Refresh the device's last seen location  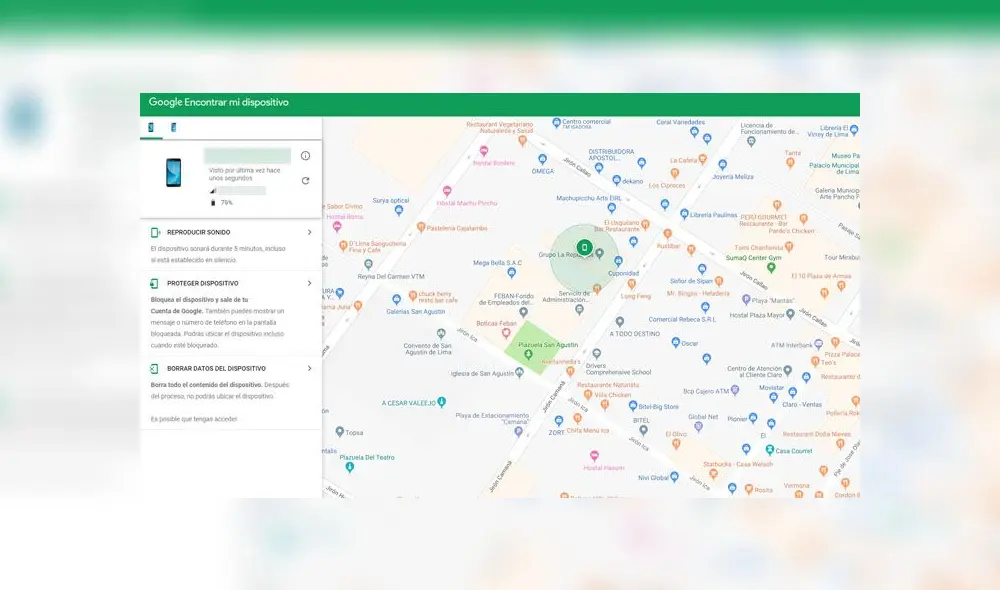click(305, 181)
